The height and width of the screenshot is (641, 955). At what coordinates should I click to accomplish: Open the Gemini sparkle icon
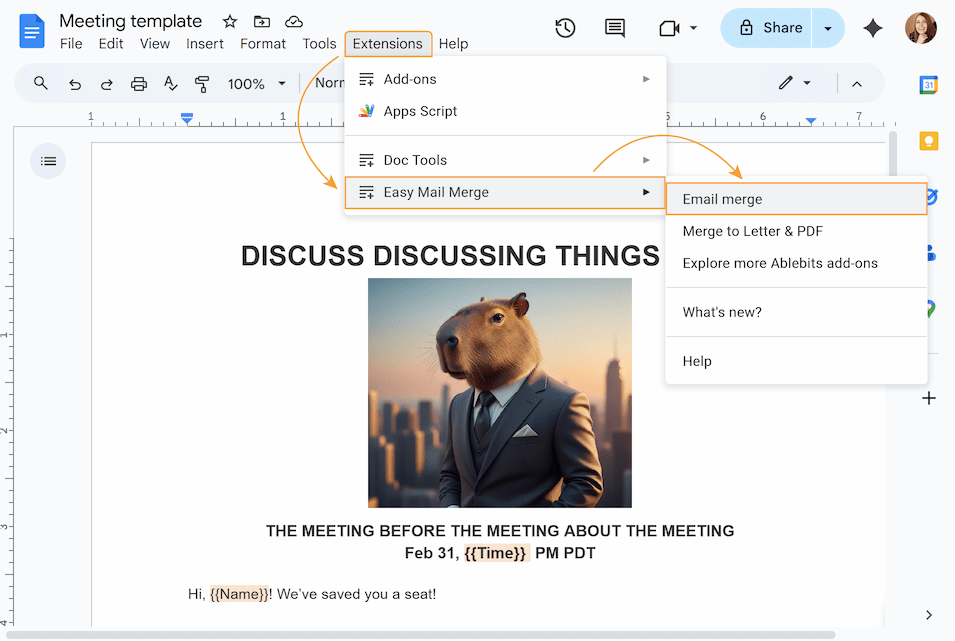(873, 28)
